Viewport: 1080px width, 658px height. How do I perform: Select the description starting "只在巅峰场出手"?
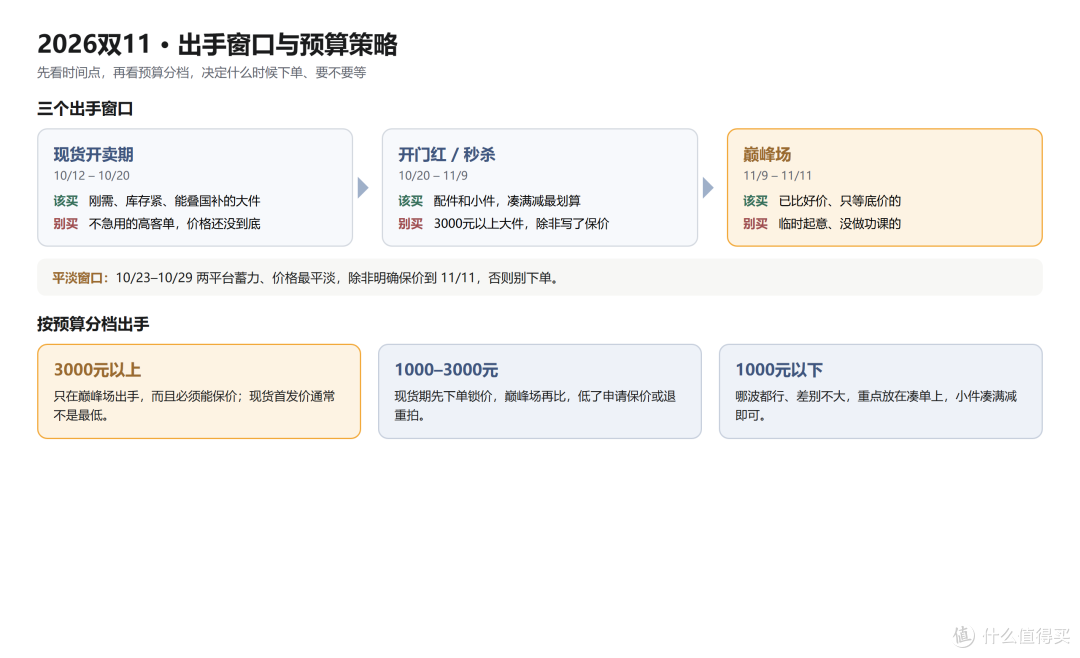[194, 405]
